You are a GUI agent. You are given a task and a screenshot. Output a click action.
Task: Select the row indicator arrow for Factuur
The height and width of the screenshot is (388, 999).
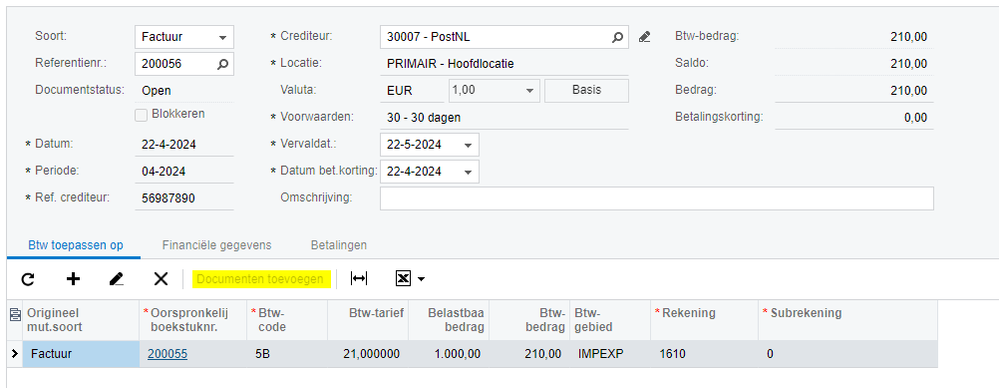[x=15, y=354]
